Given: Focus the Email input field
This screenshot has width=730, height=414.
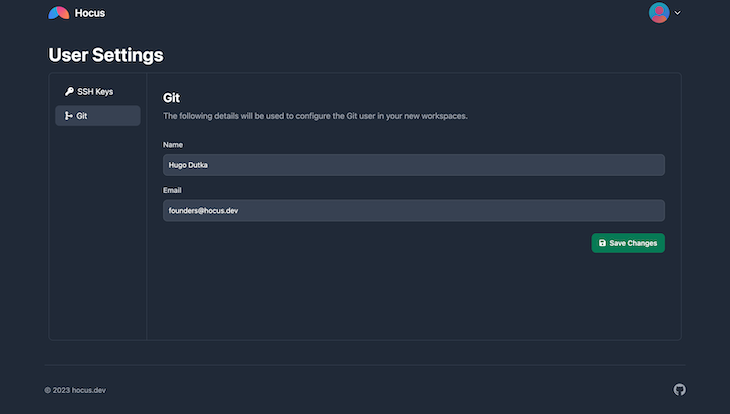Looking at the screenshot, I should (x=413, y=210).
